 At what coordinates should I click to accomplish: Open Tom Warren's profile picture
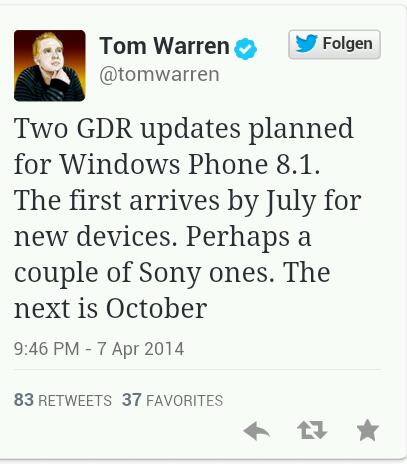click(x=50, y=65)
